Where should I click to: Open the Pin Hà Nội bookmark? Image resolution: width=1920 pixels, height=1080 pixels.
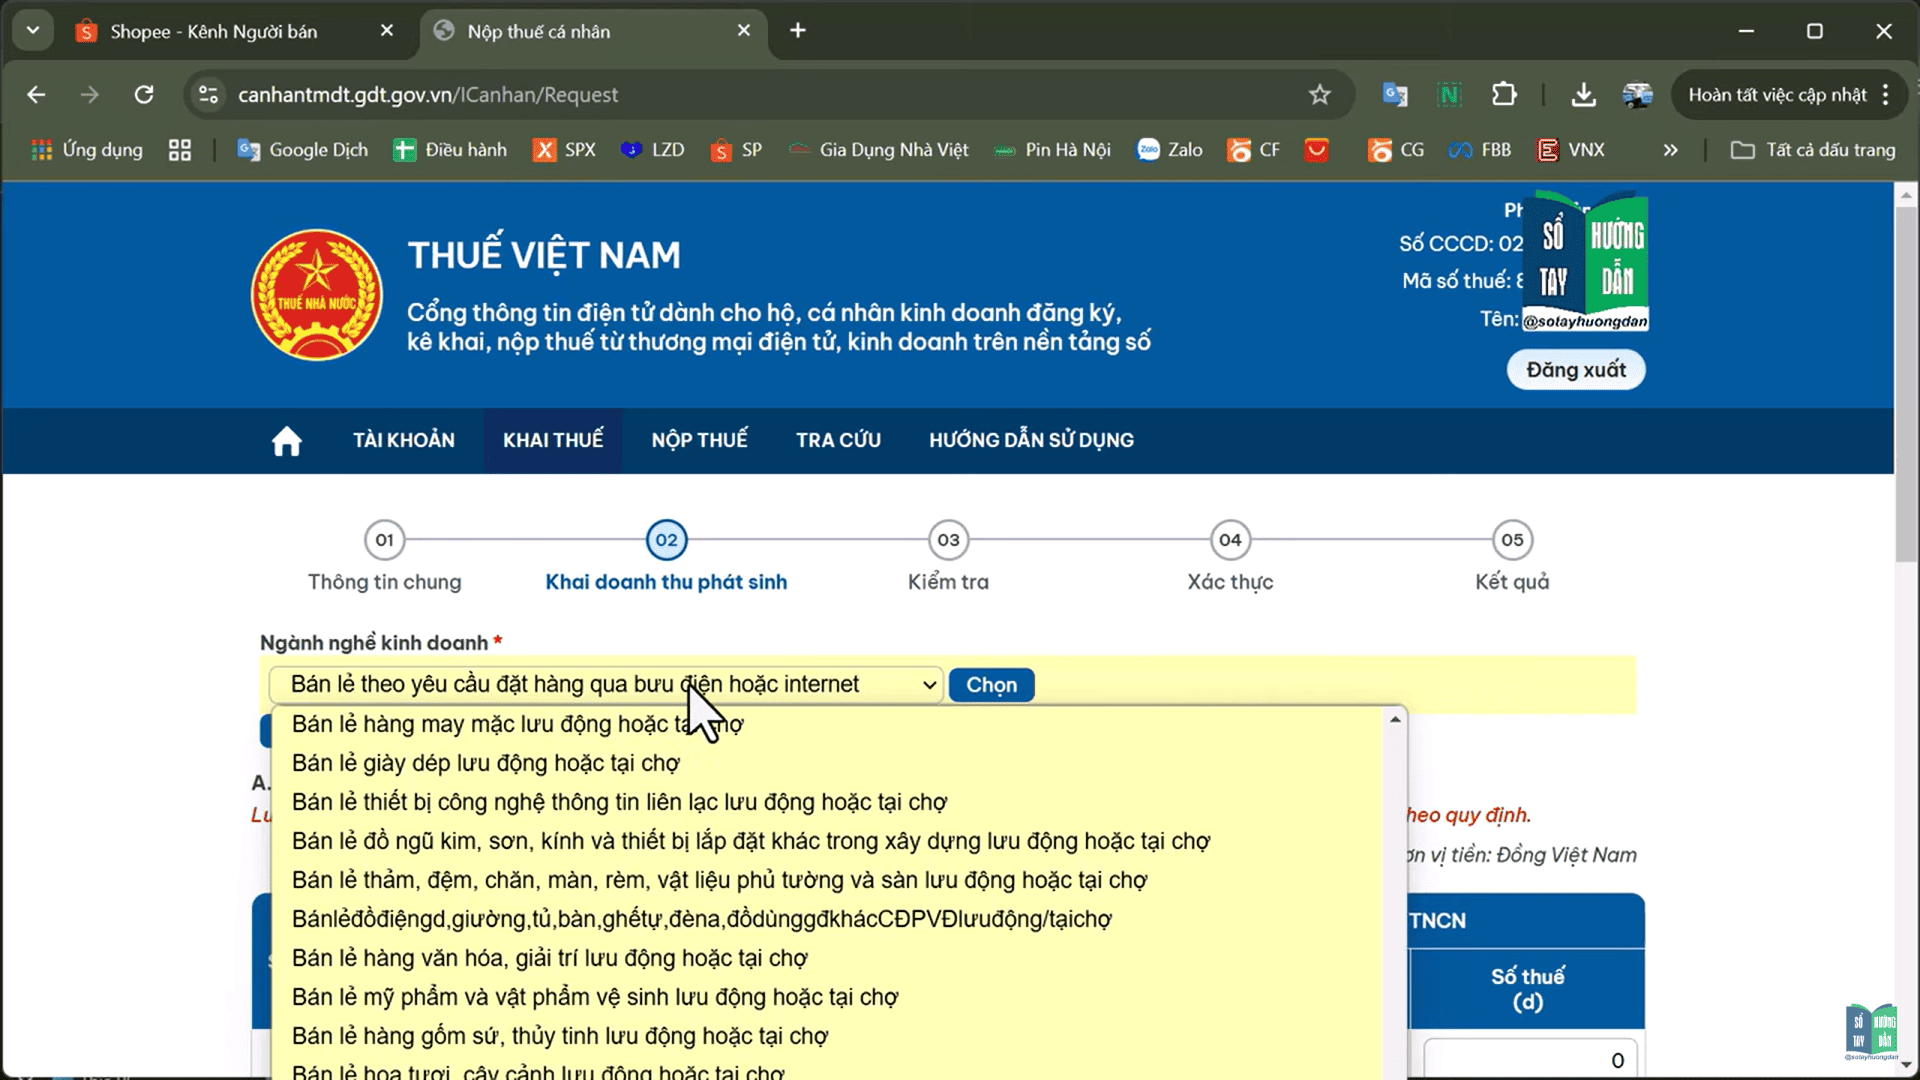pyautogui.click(x=1052, y=150)
